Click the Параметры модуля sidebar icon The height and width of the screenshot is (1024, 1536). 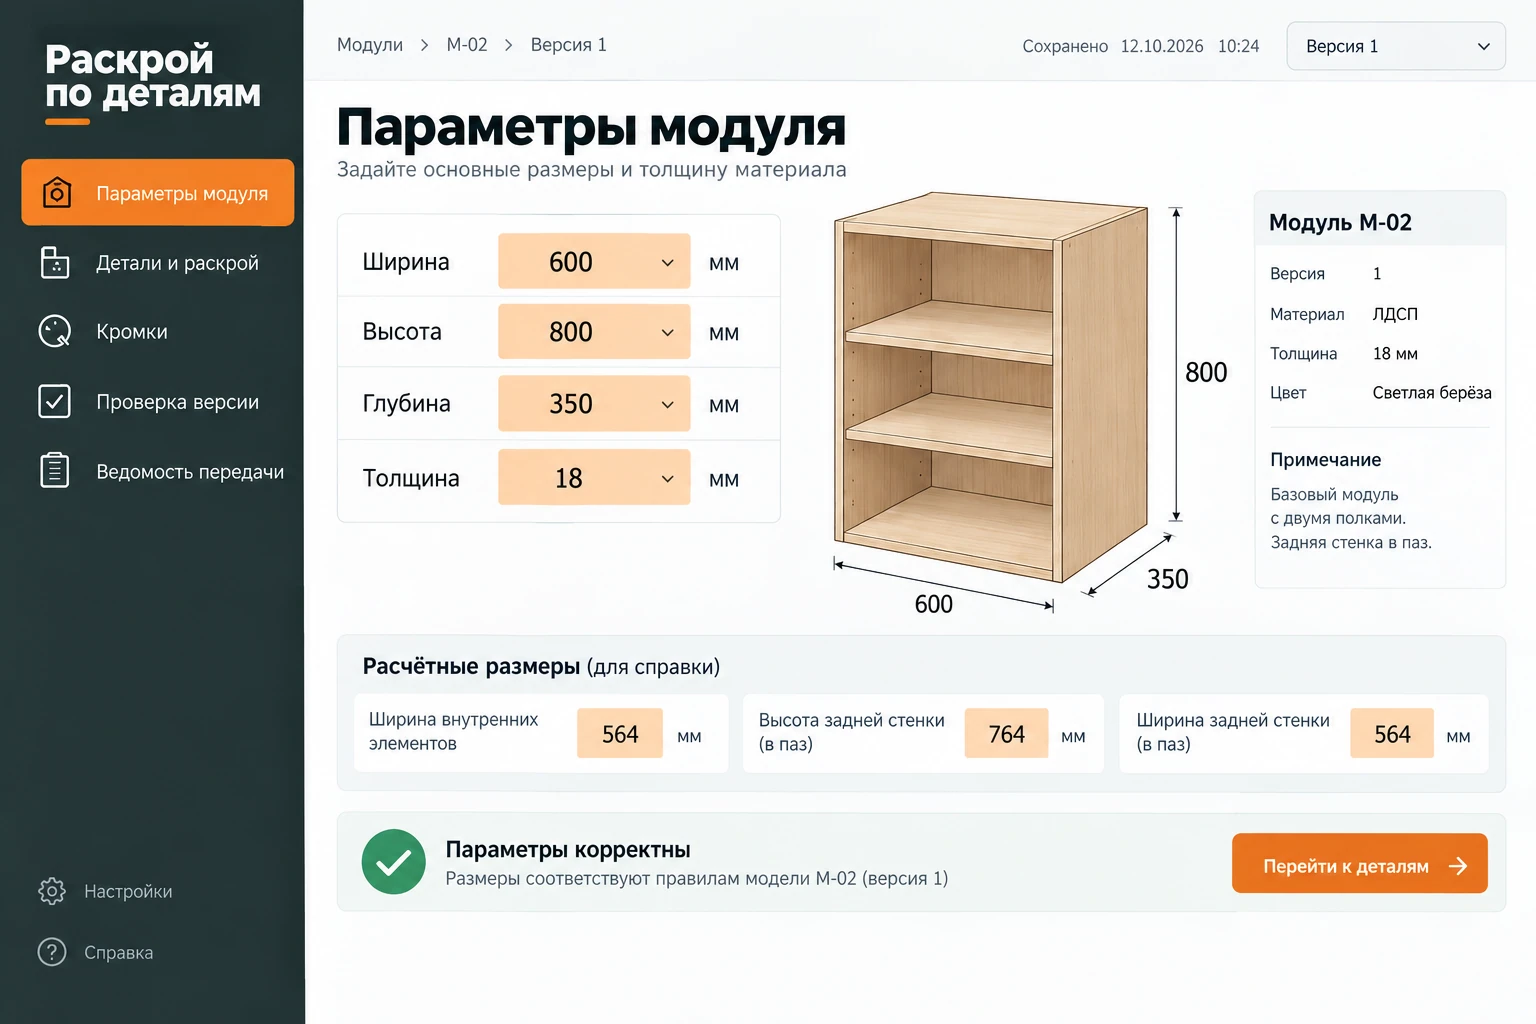pyautogui.click(x=57, y=192)
